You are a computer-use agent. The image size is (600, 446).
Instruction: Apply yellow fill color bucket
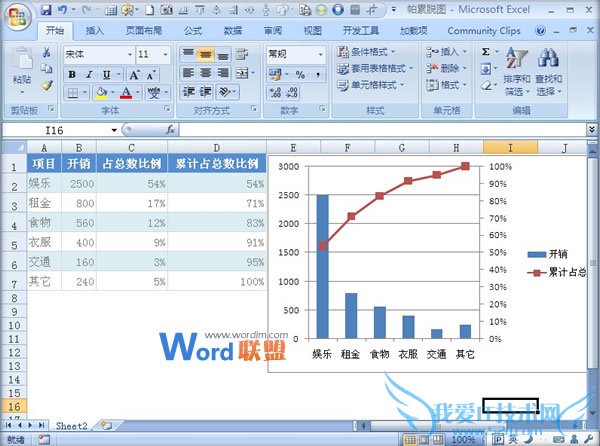pos(102,93)
